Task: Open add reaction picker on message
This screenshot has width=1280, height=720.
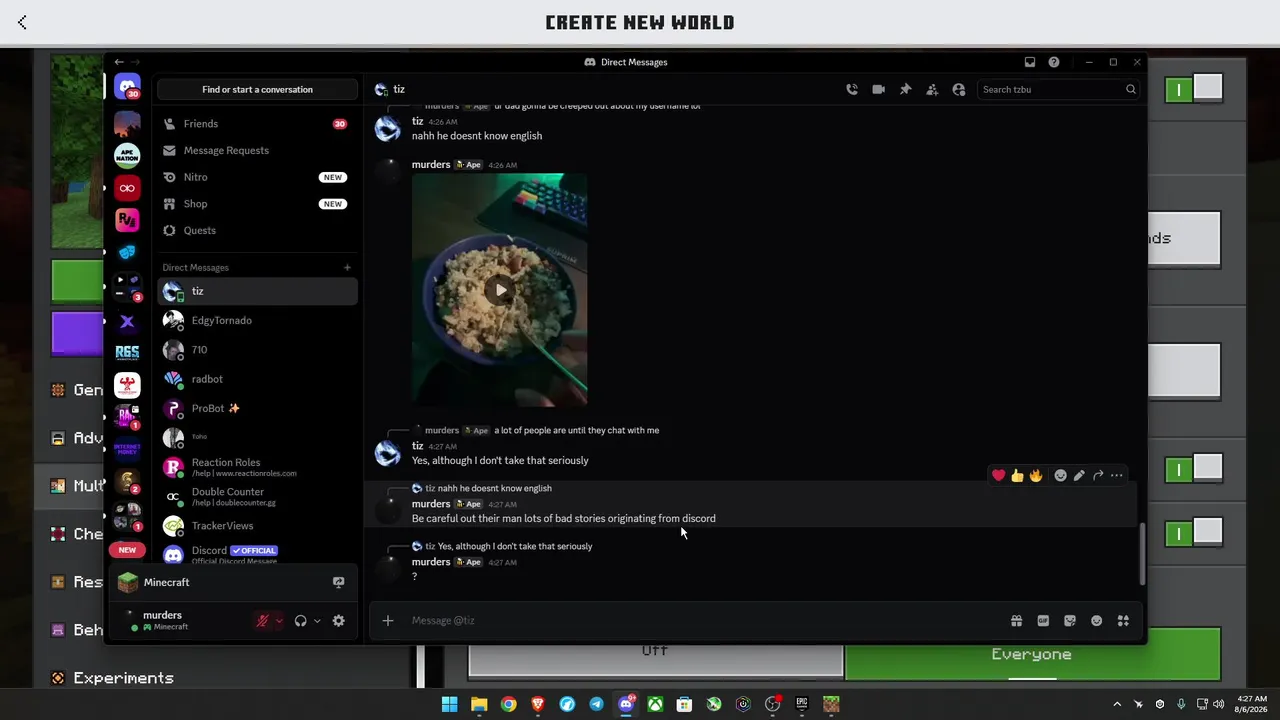Action: (1060, 475)
